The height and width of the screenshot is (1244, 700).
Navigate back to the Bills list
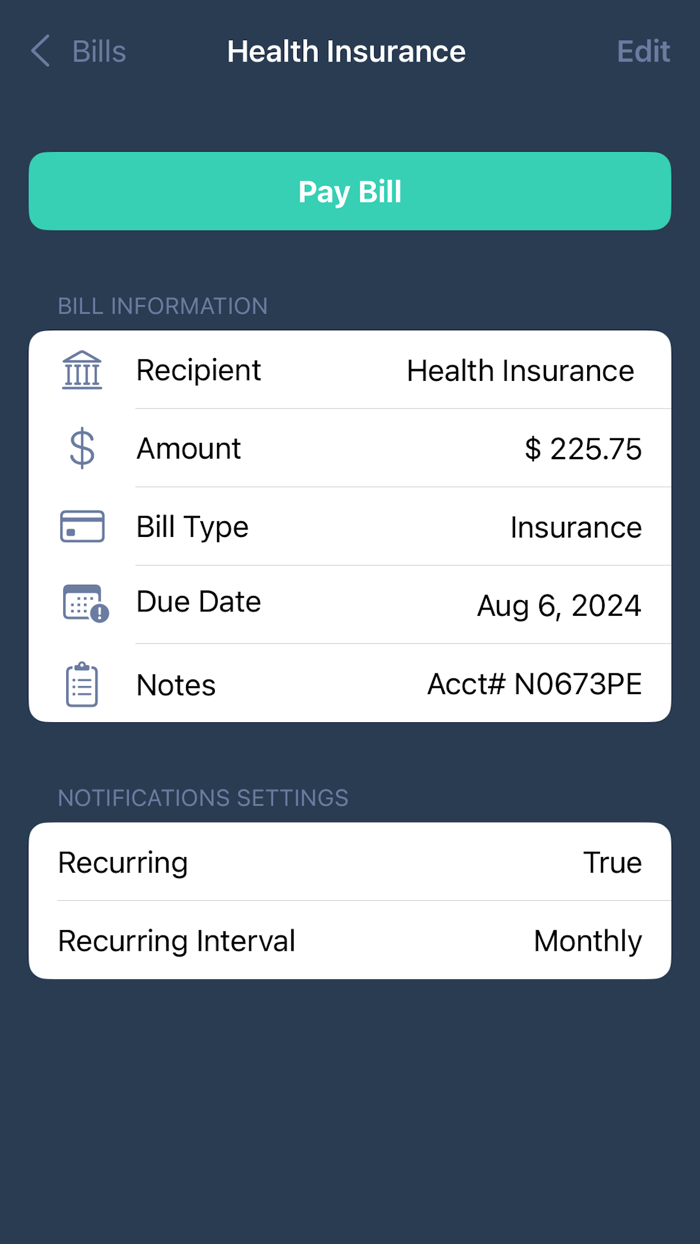click(x=75, y=51)
